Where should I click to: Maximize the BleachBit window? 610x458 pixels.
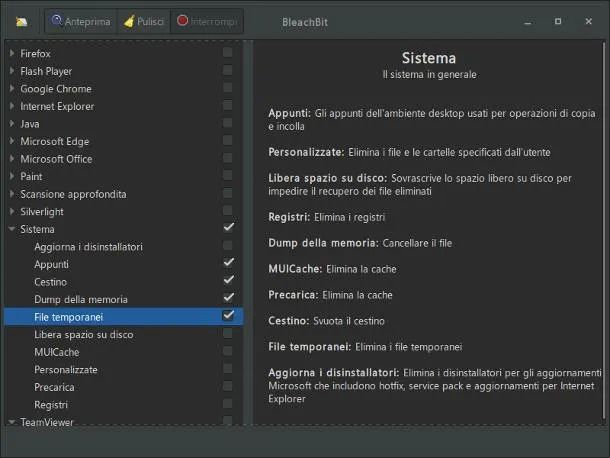tap(558, 21)
